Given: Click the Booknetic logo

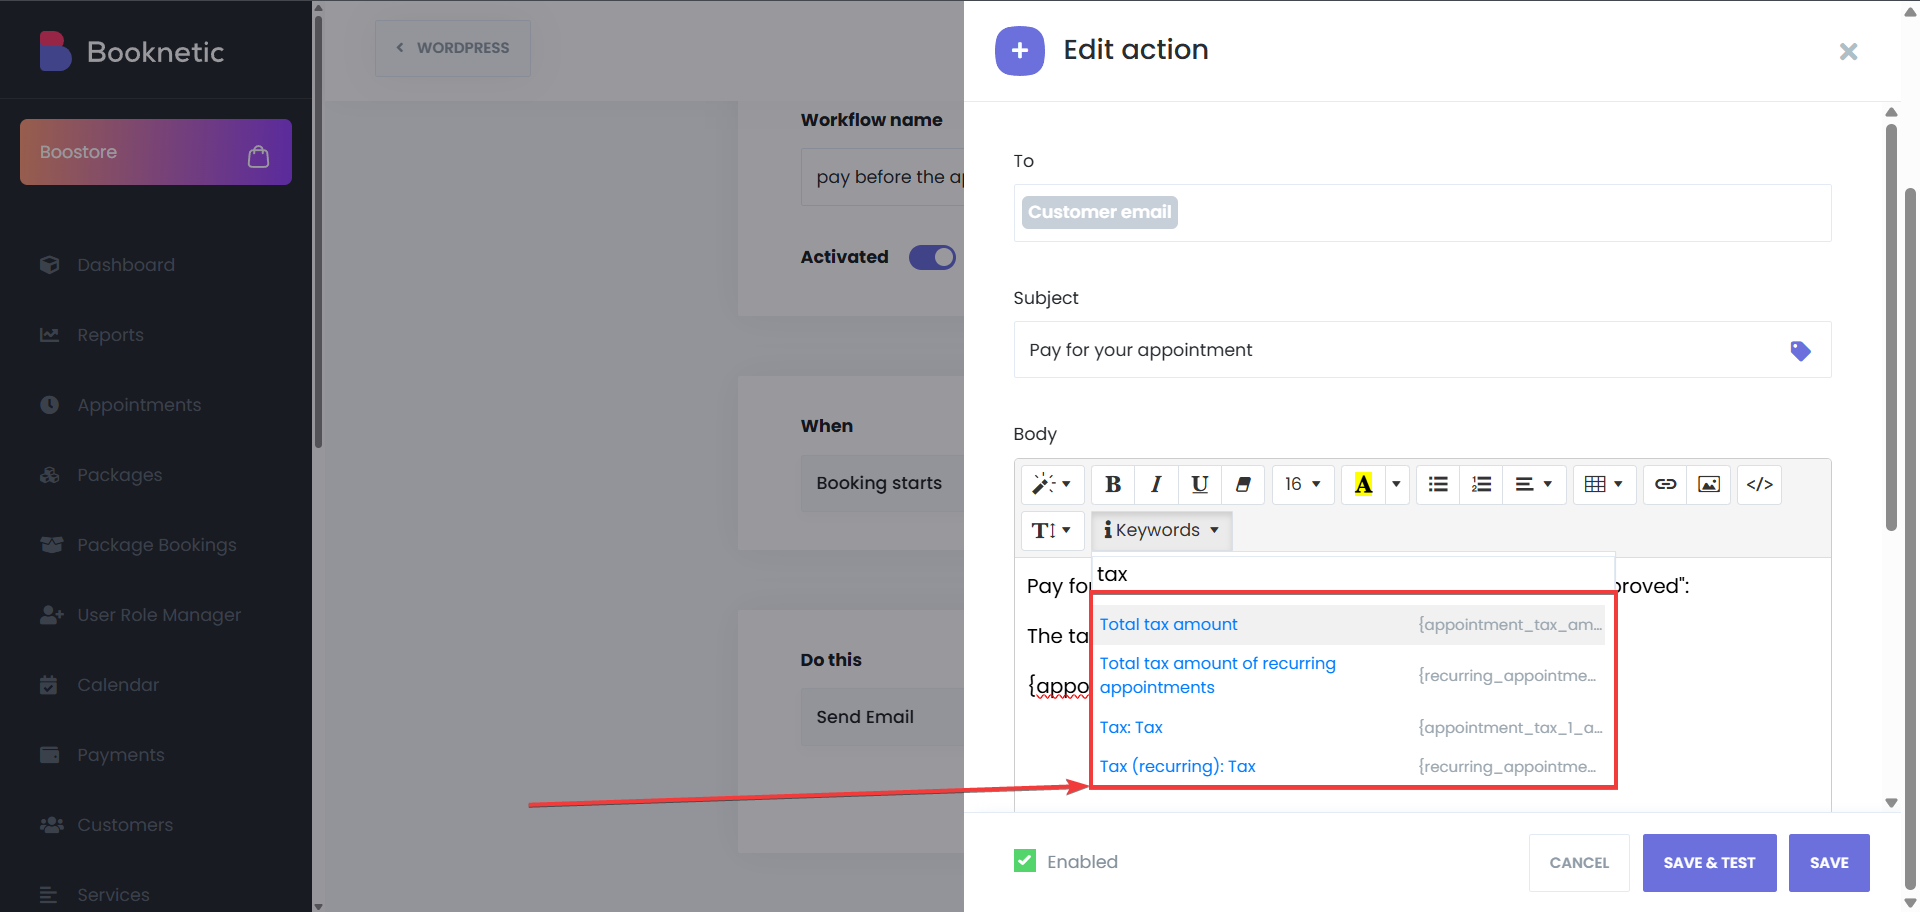Looking at the screenshot, I should tap(131, 52).
